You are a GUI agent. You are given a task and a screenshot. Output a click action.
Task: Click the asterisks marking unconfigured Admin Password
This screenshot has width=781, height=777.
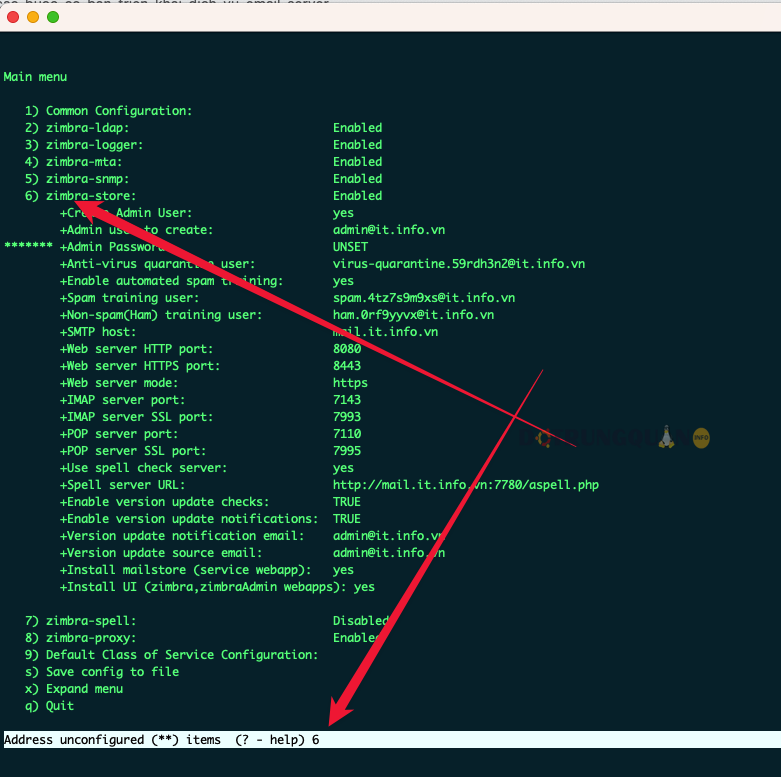(28, 246)
